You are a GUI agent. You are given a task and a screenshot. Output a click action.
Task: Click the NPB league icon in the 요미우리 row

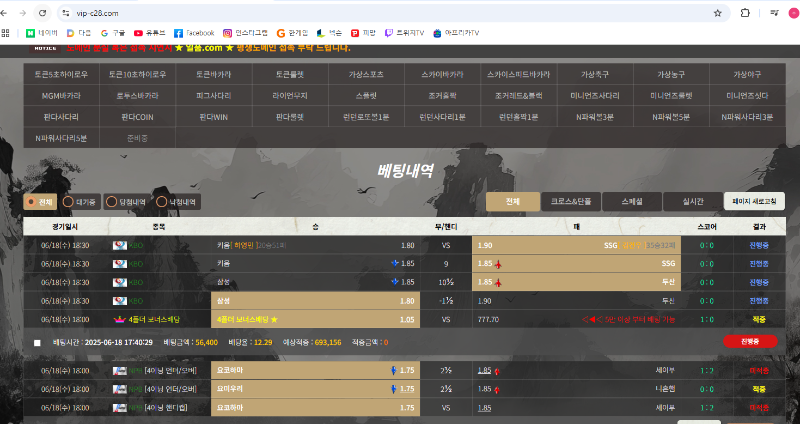[119, 389]
